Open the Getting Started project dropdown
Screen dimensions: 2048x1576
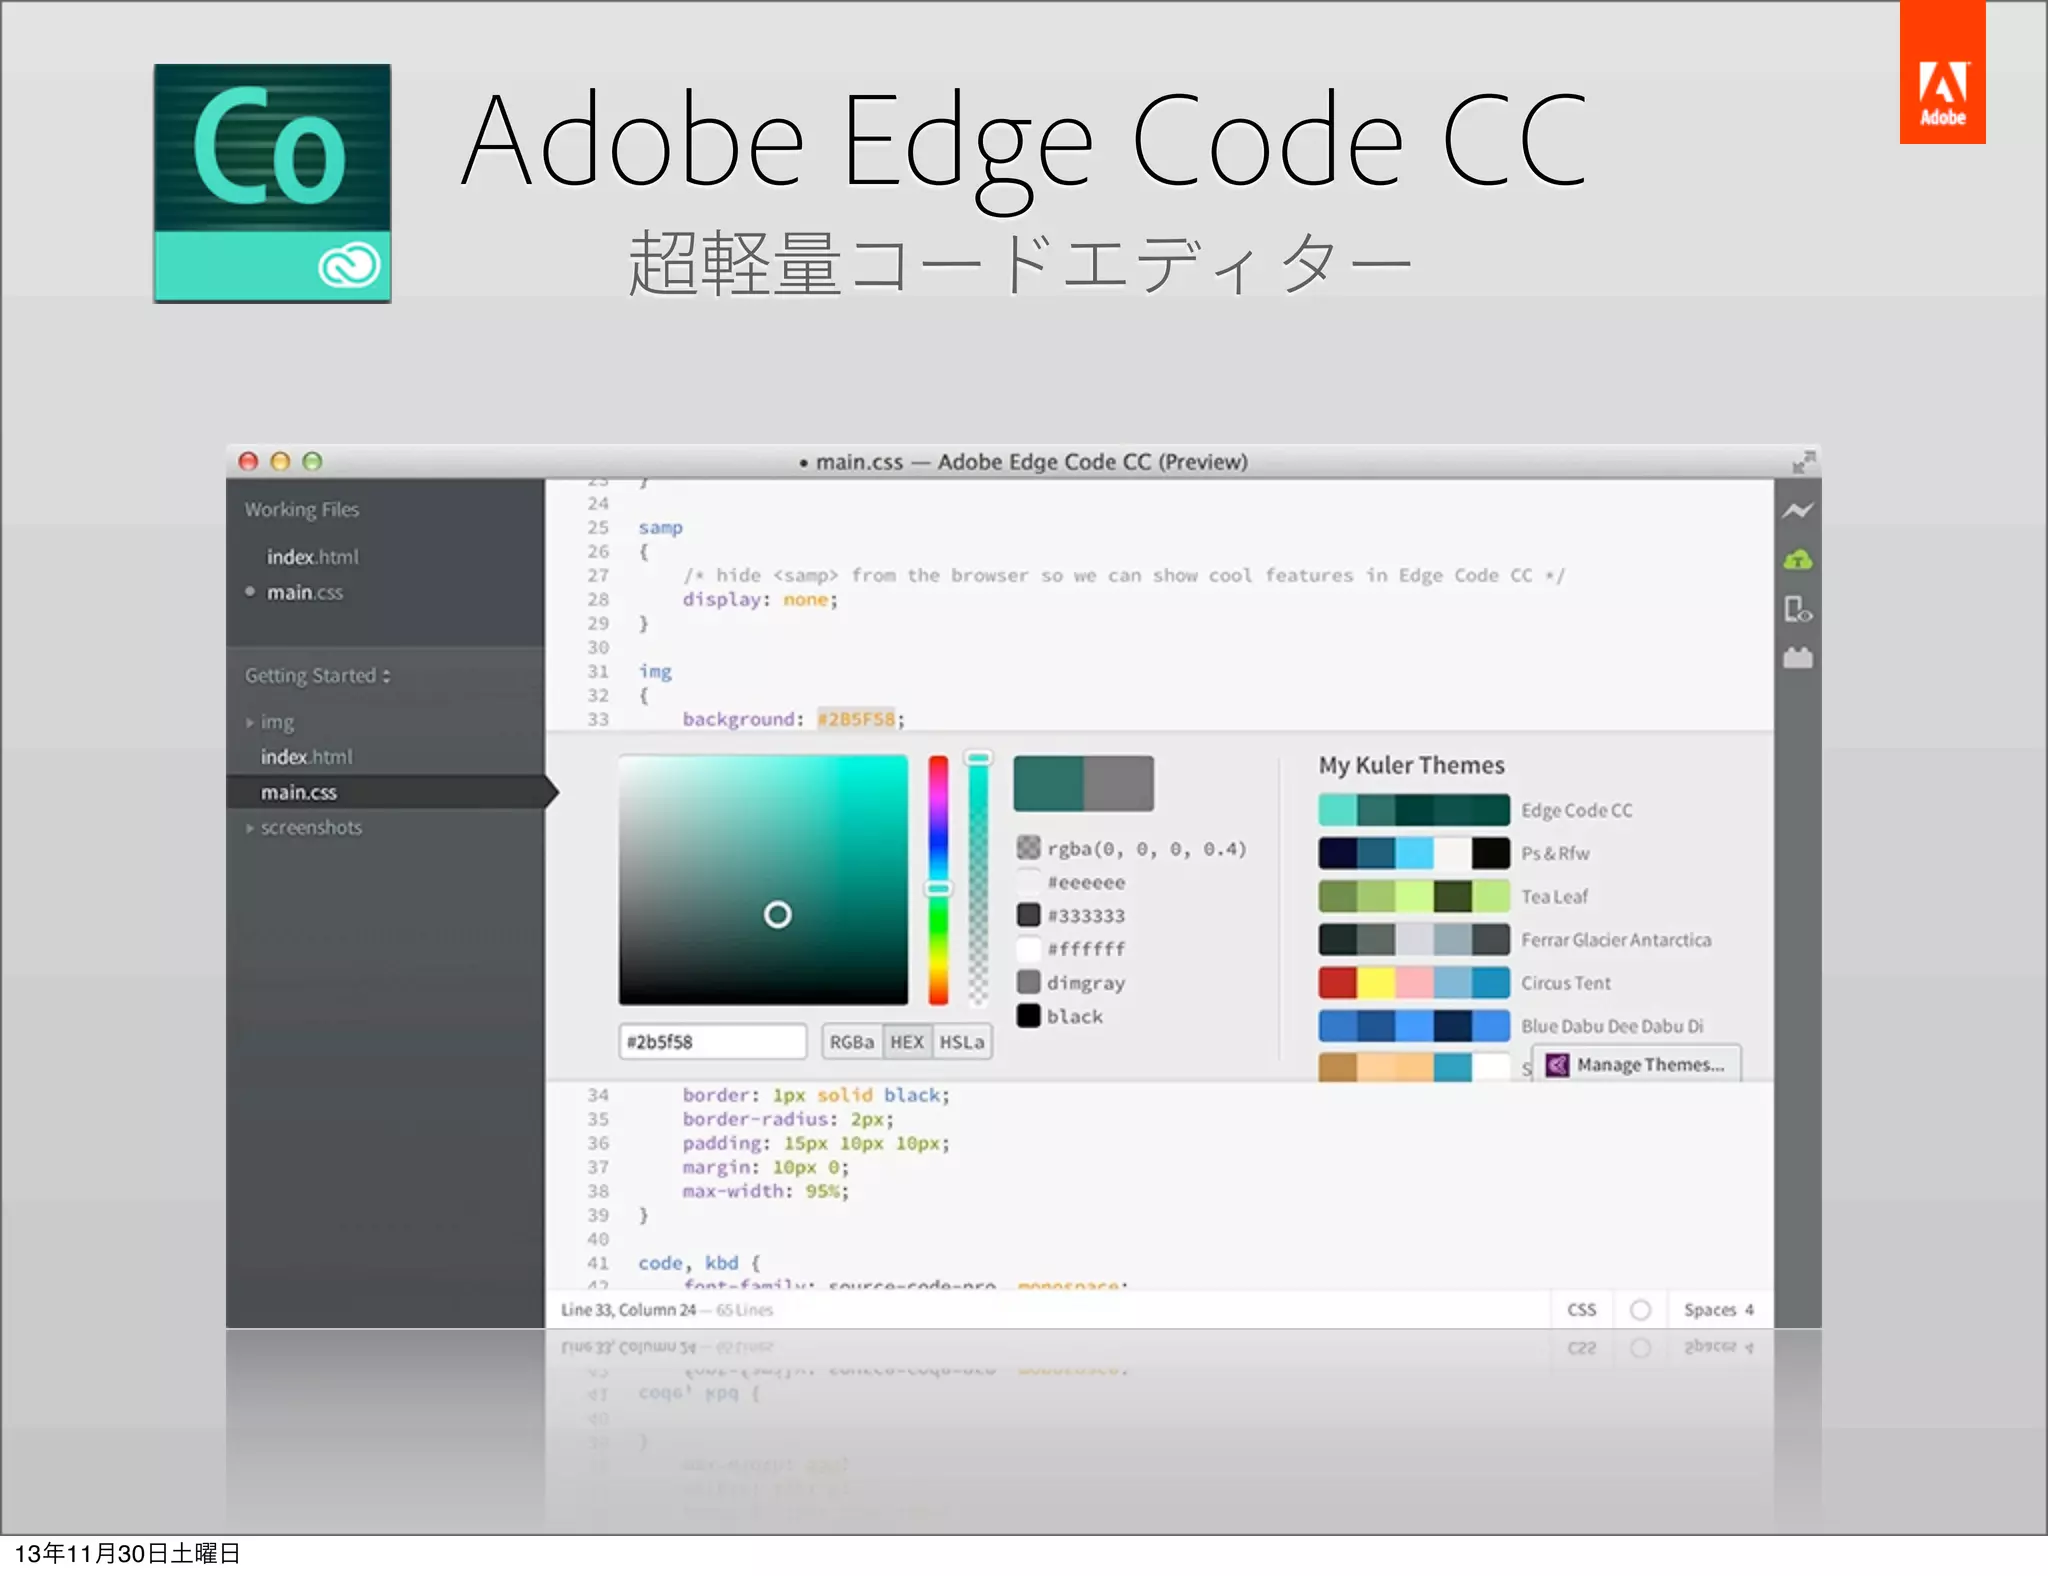tap(317, 676)
